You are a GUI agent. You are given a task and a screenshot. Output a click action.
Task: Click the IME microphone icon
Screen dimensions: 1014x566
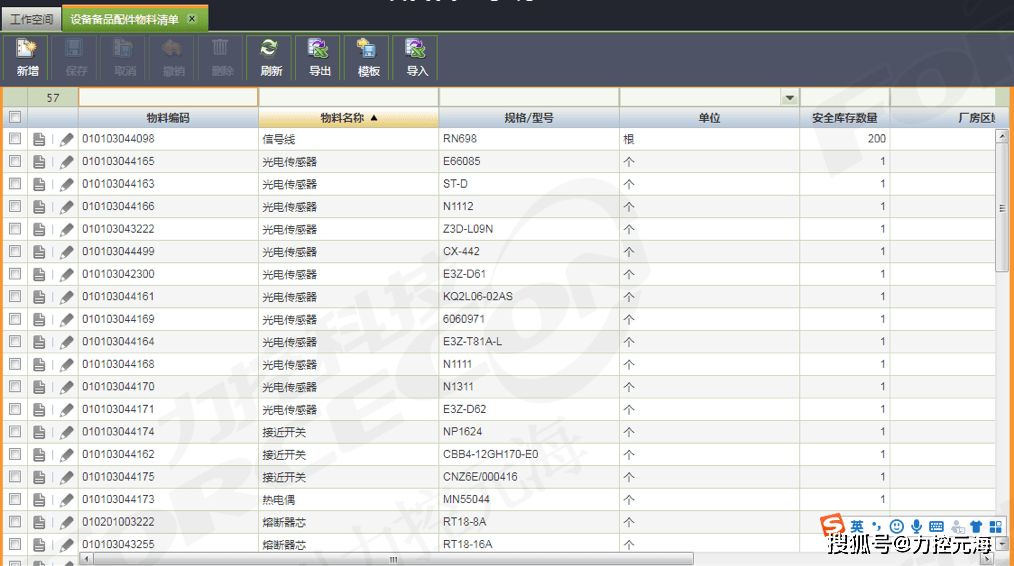[916, 527]
